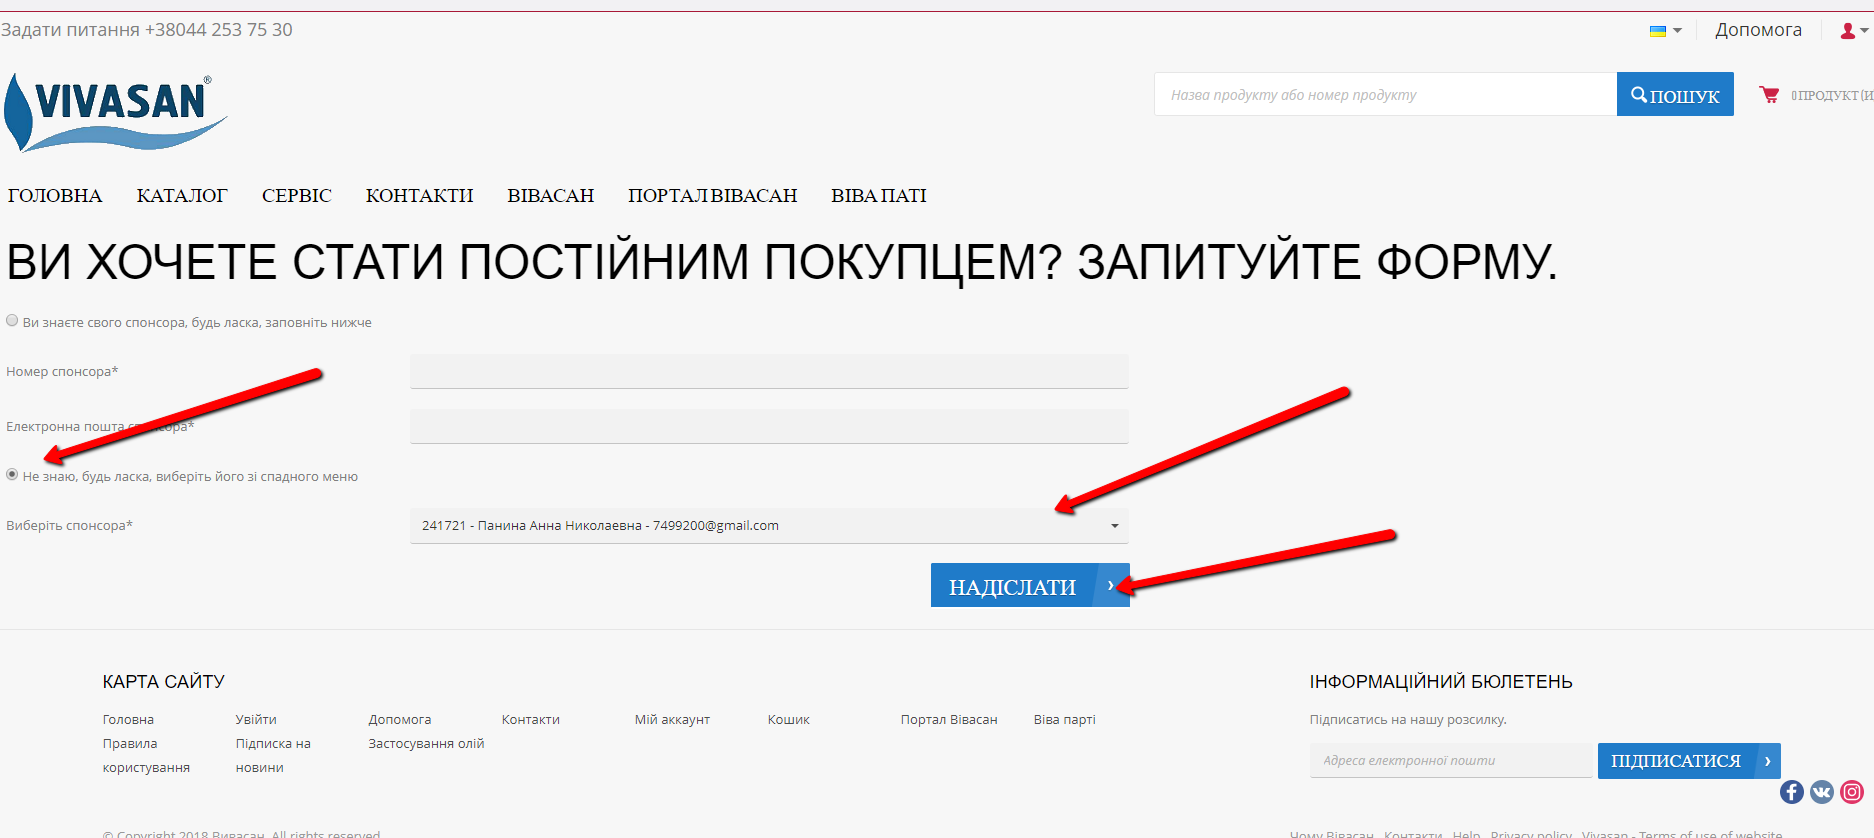Focus the 'Номер спонсора' input field
Screen dimensions: 1874x838
point(769,371)
